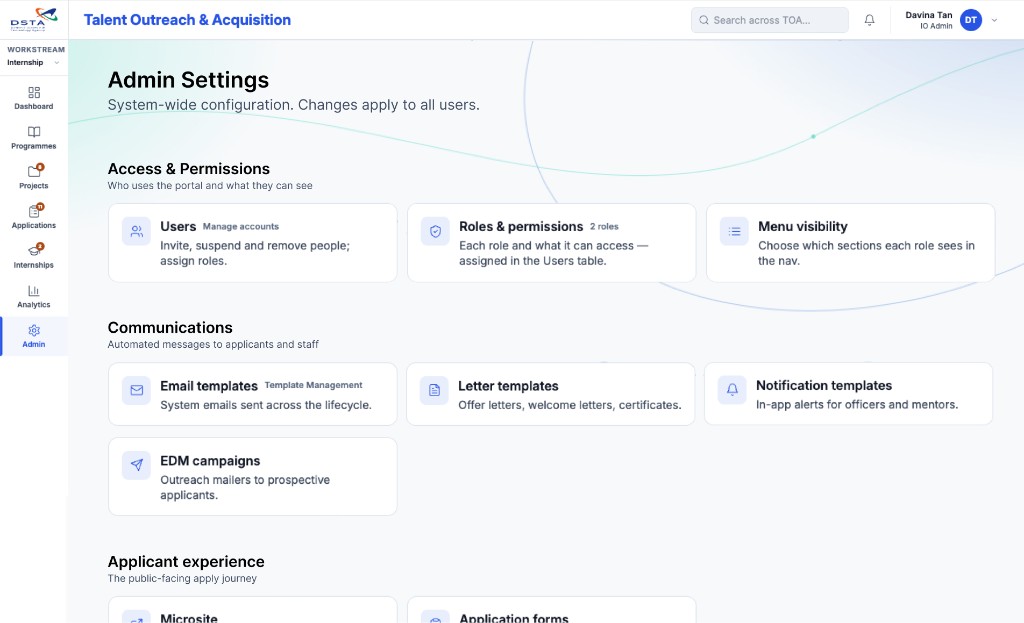Click the Users card people icon
Image resolution: width=1024 pixels, height=623 pixels.
[x=136, y=231]
